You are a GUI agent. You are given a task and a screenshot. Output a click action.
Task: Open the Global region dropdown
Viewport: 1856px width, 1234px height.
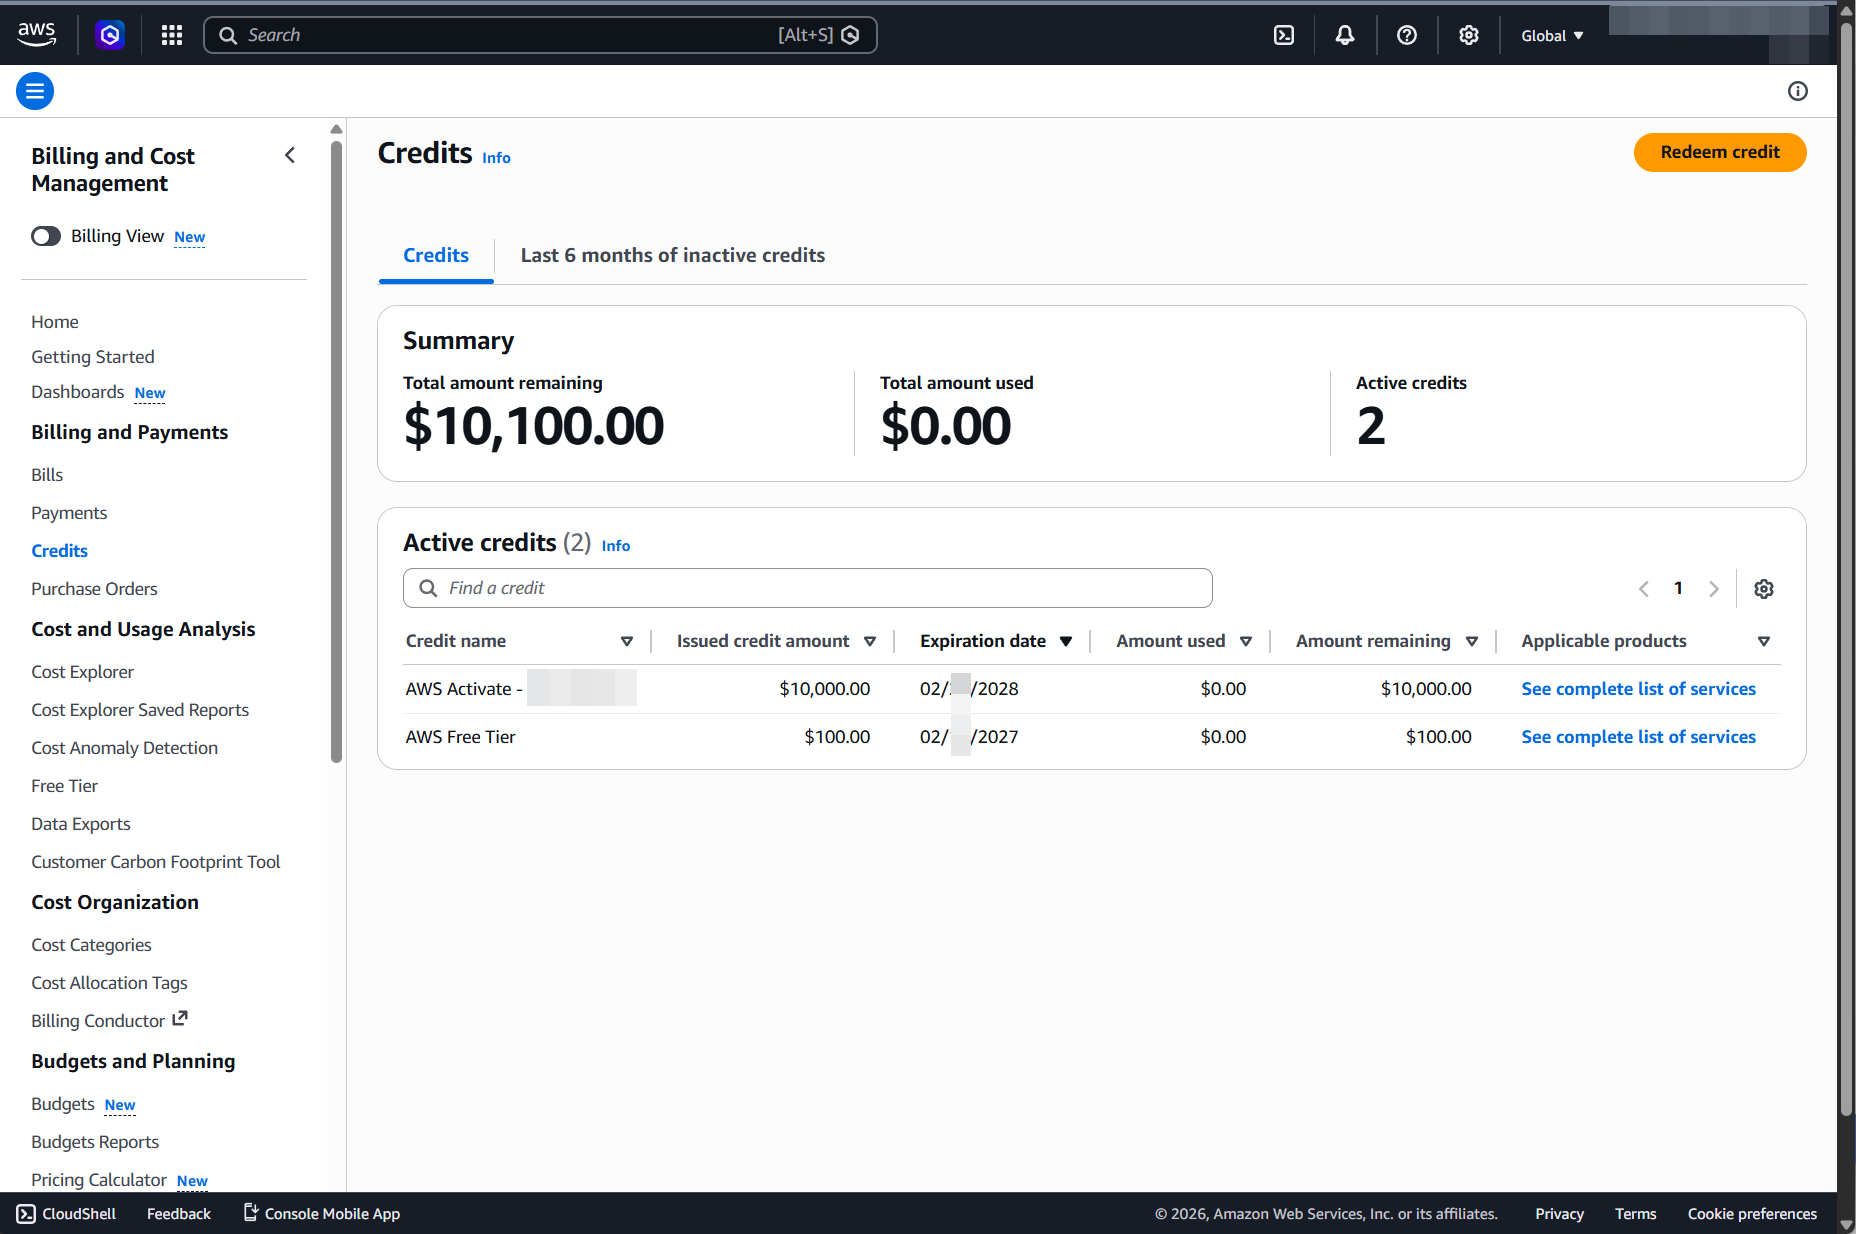pos(1552,35)
